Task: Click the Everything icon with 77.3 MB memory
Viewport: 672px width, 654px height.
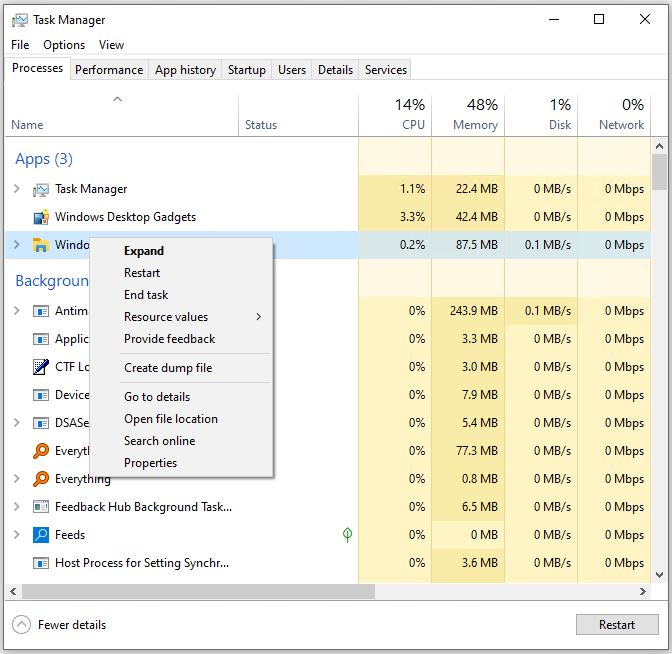Action: click(x=41, y=451)
